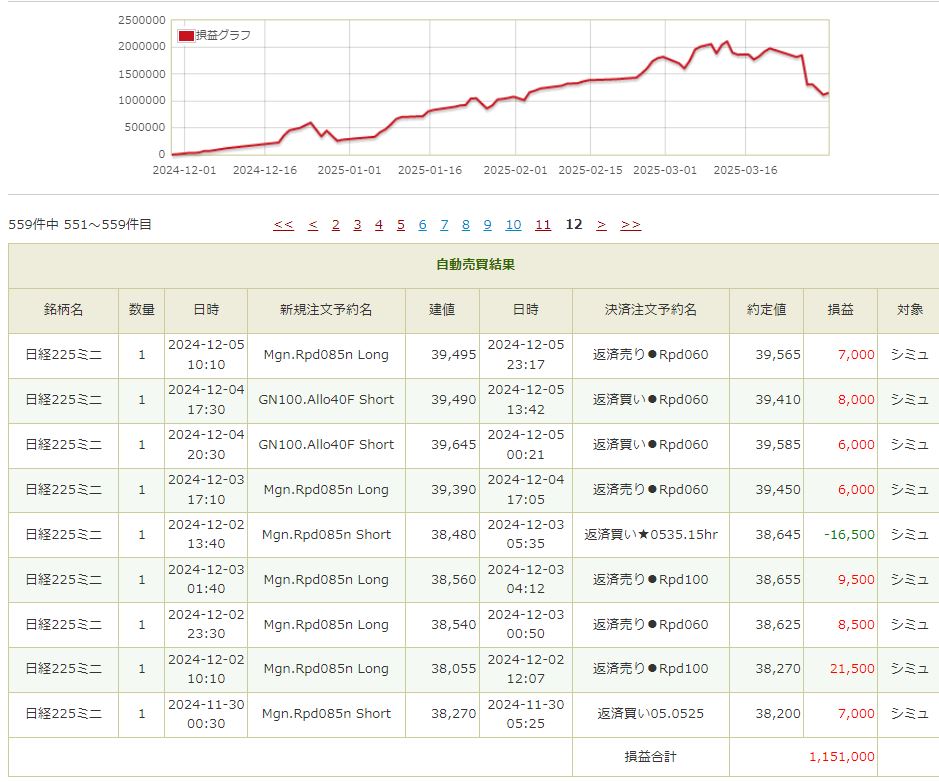This screenshot has width=939, height=782.
Task: Open page 4 of results
Action: pyautogui.click(x=378, y=225)
